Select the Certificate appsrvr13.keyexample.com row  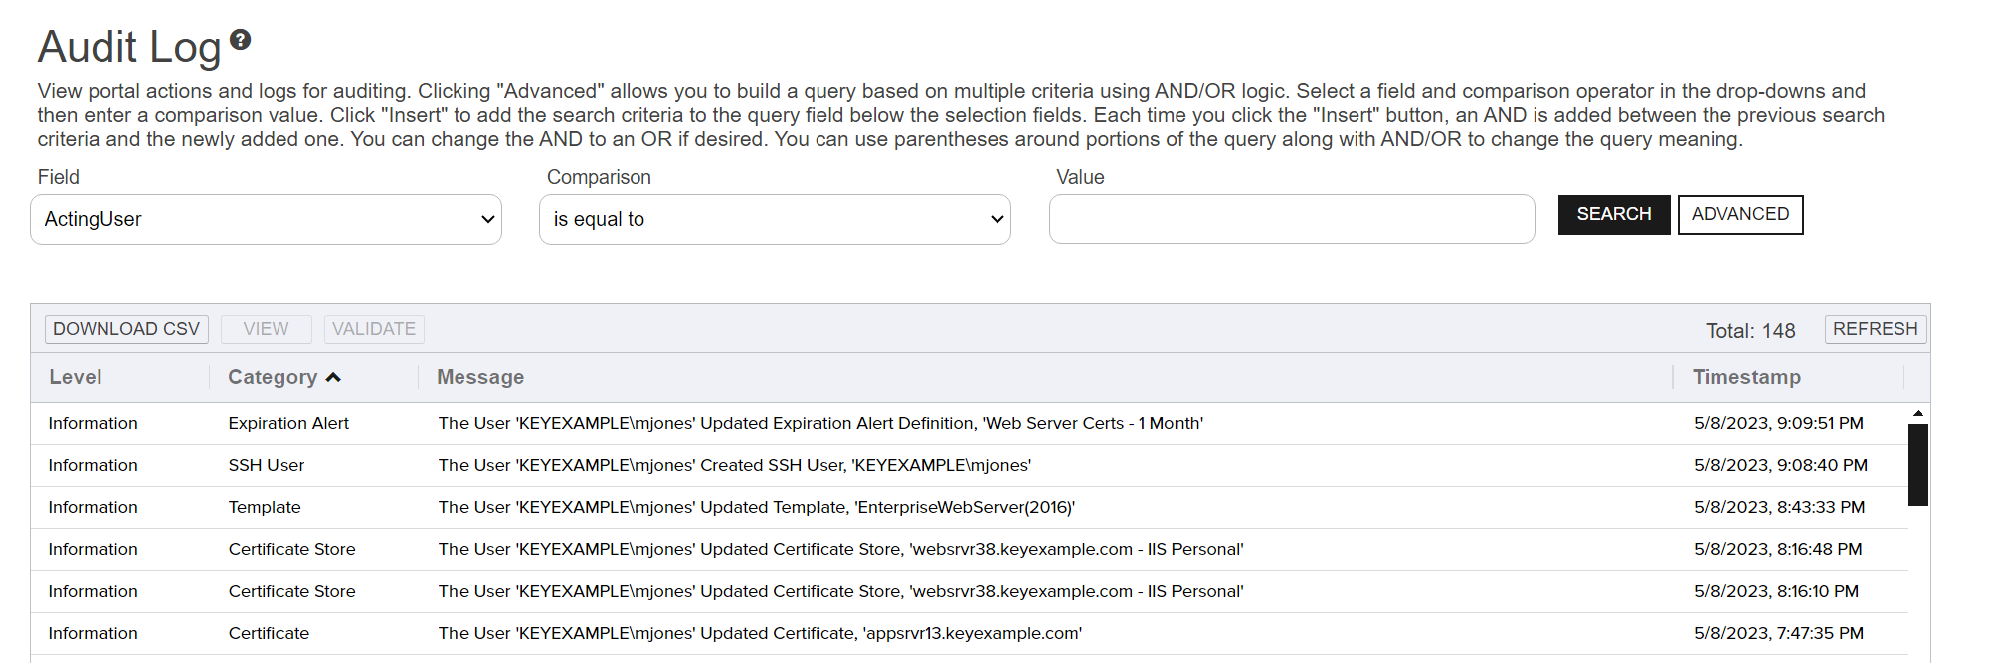(x=760, y=633)
